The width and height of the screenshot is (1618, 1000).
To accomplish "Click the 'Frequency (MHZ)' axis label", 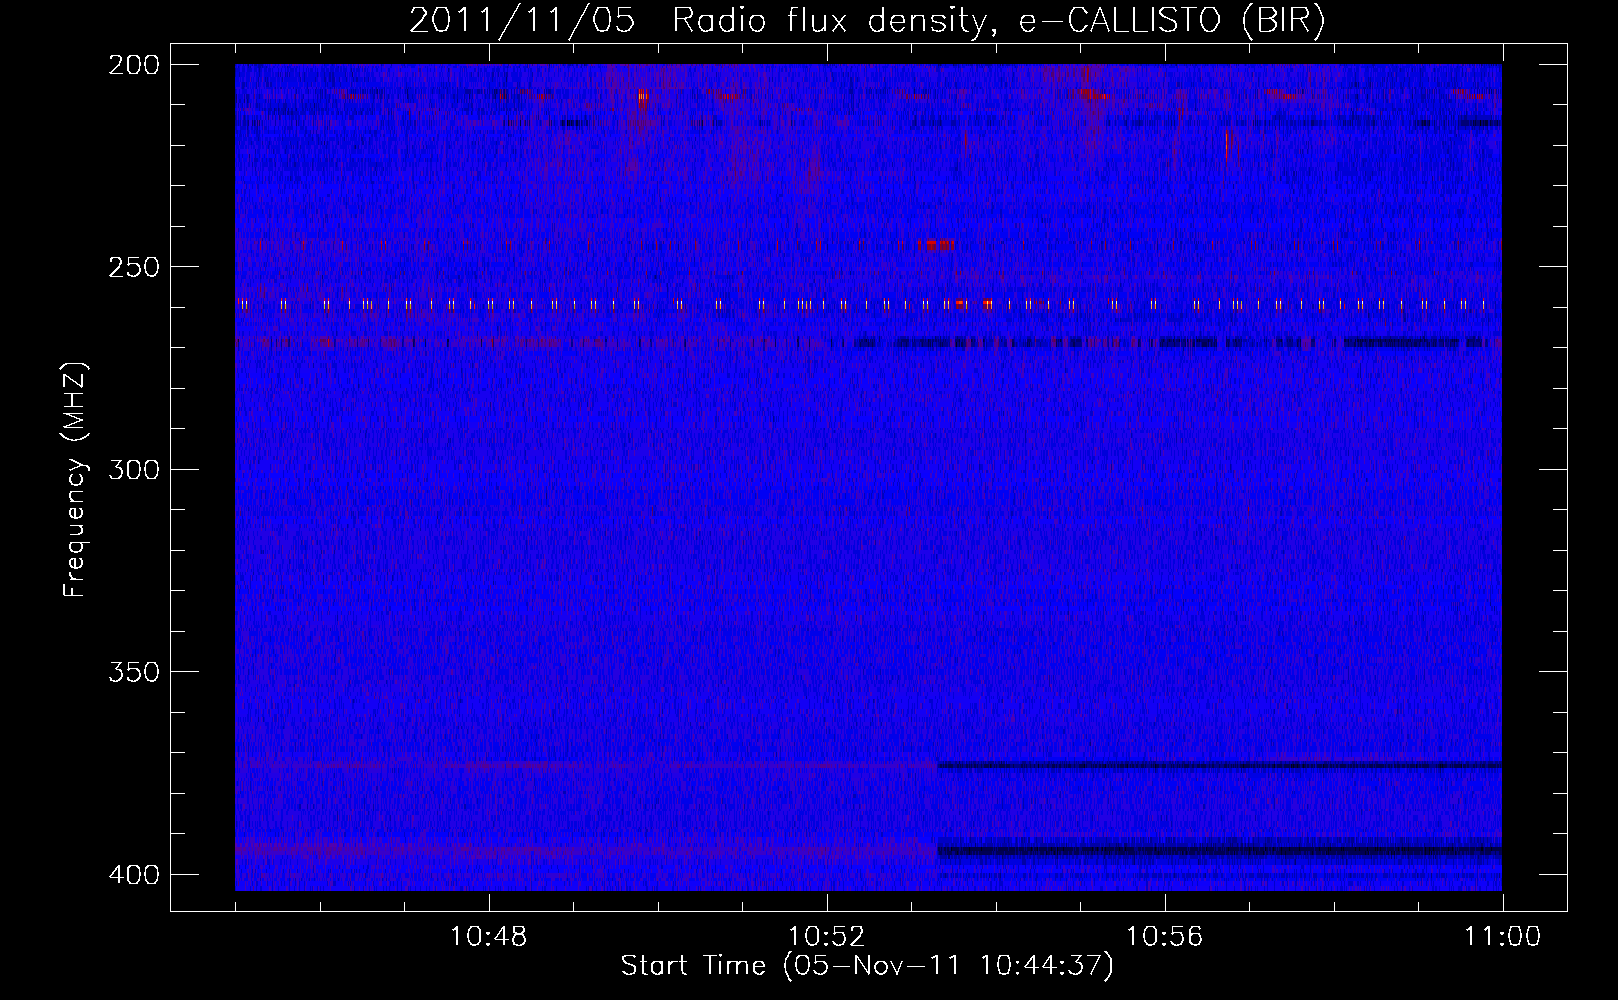I will click(75, 479).
